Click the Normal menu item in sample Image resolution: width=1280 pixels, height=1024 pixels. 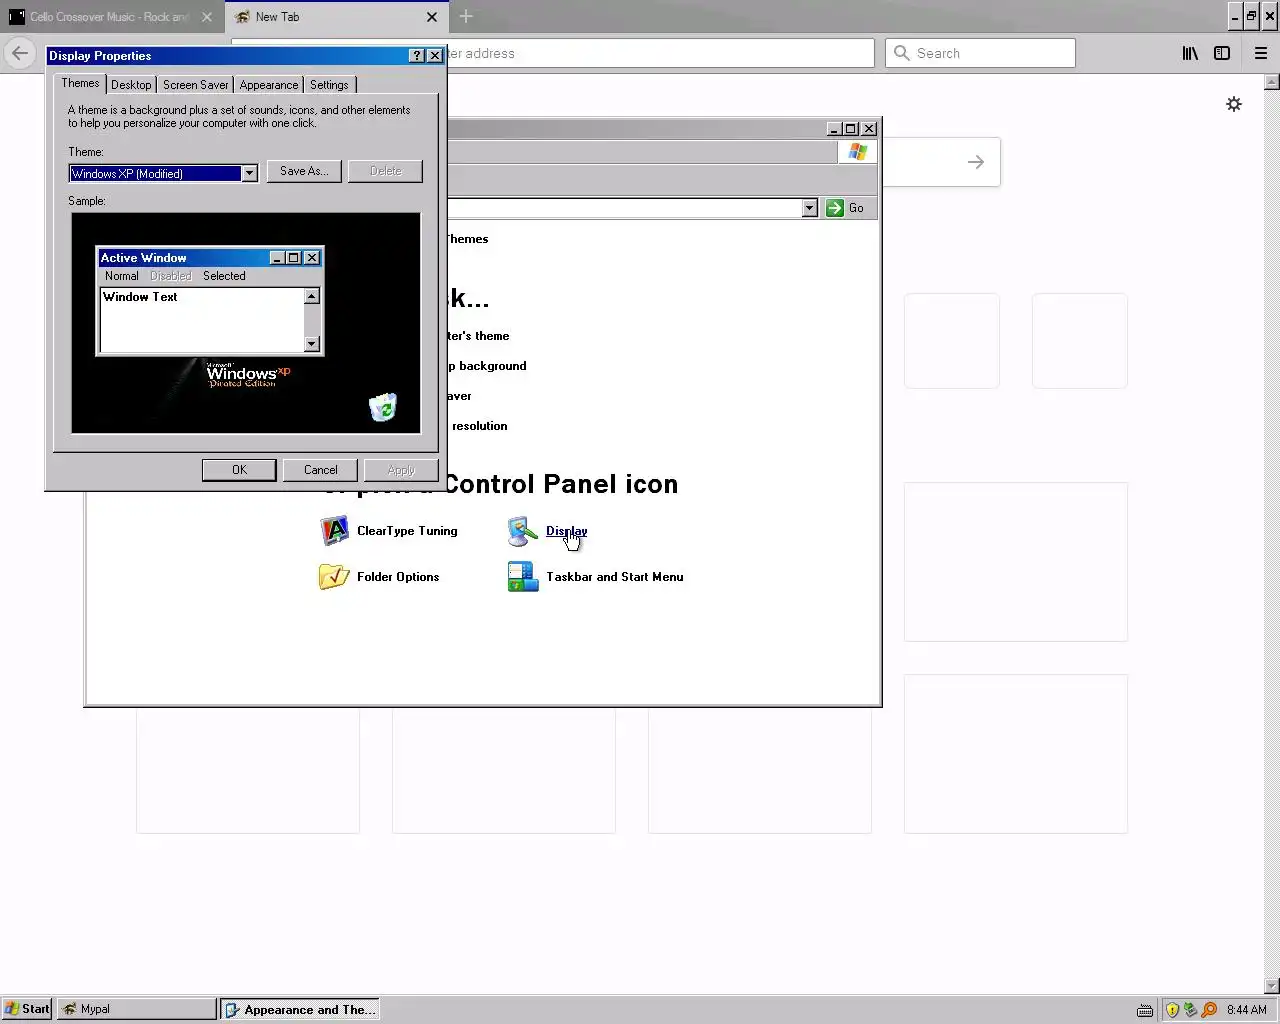[122, 276]
